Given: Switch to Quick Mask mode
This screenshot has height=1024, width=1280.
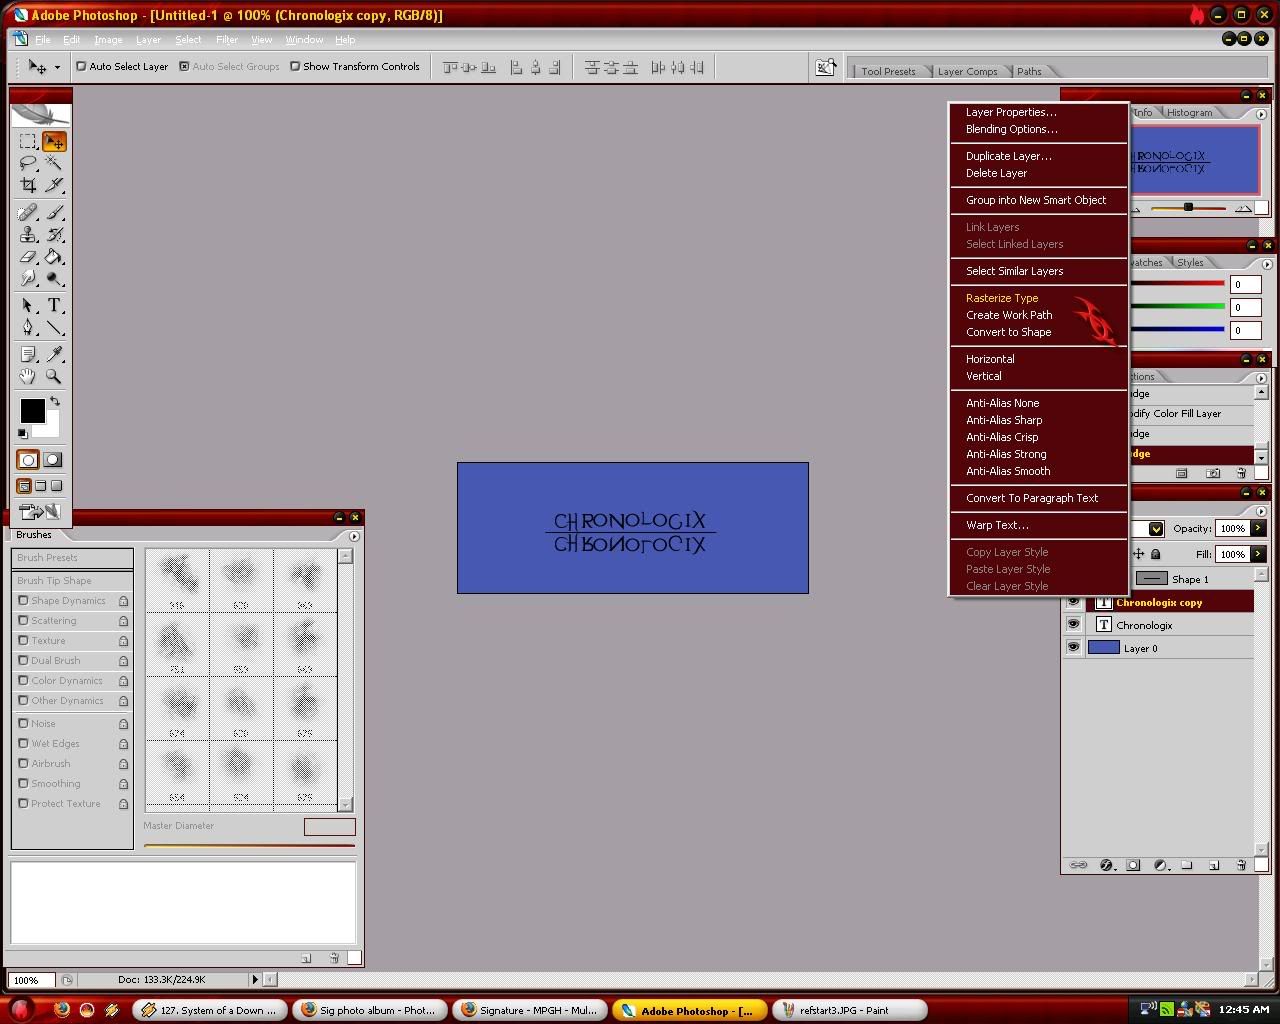Looking at the screenshot, I should pyautogui.click(x=53, y=460).
